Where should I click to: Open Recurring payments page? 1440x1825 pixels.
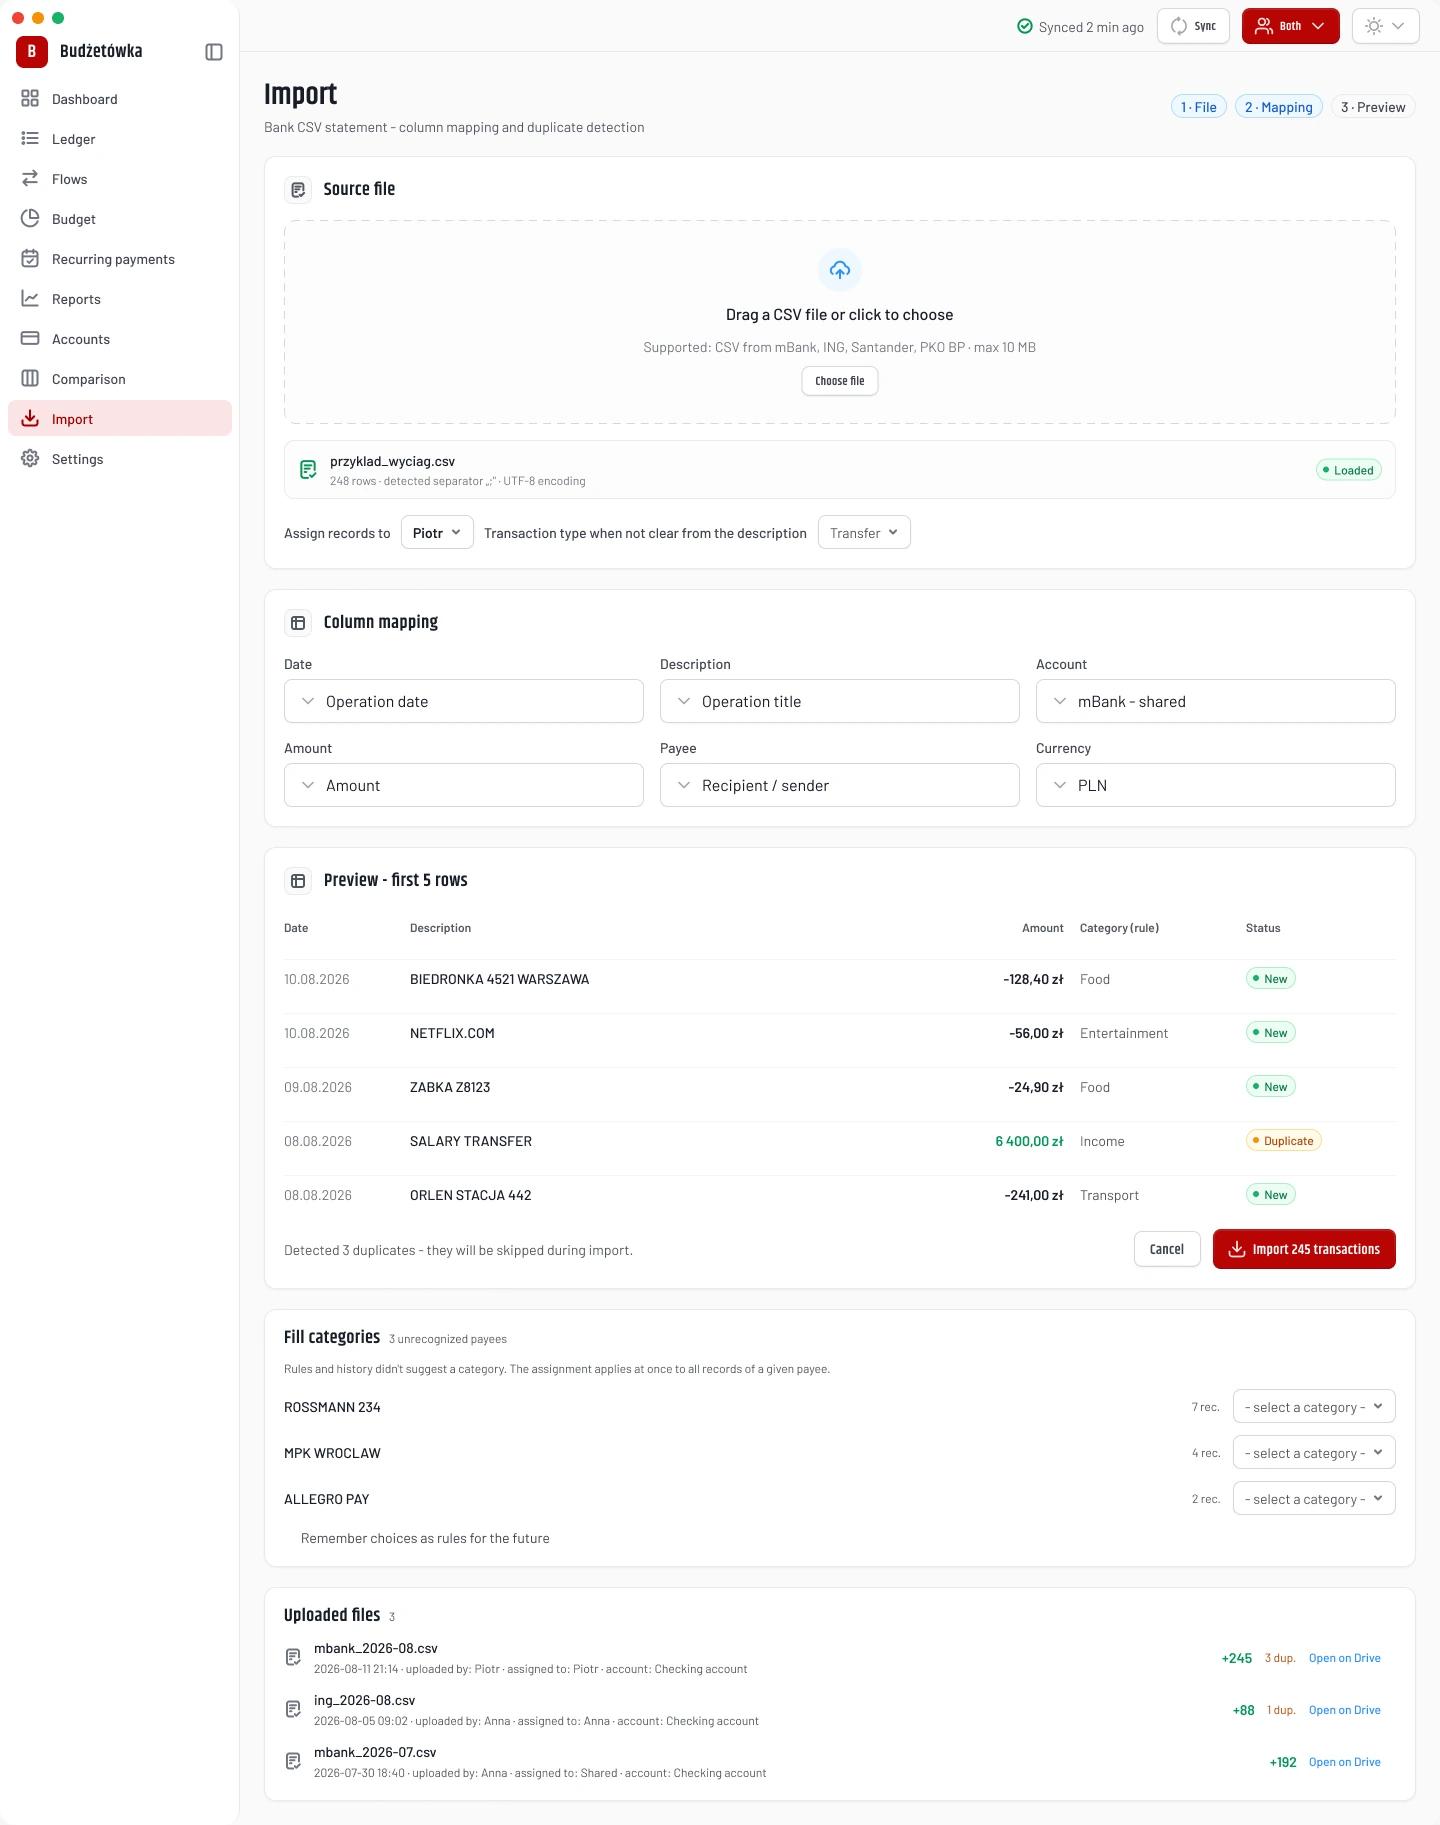(120, 259)
